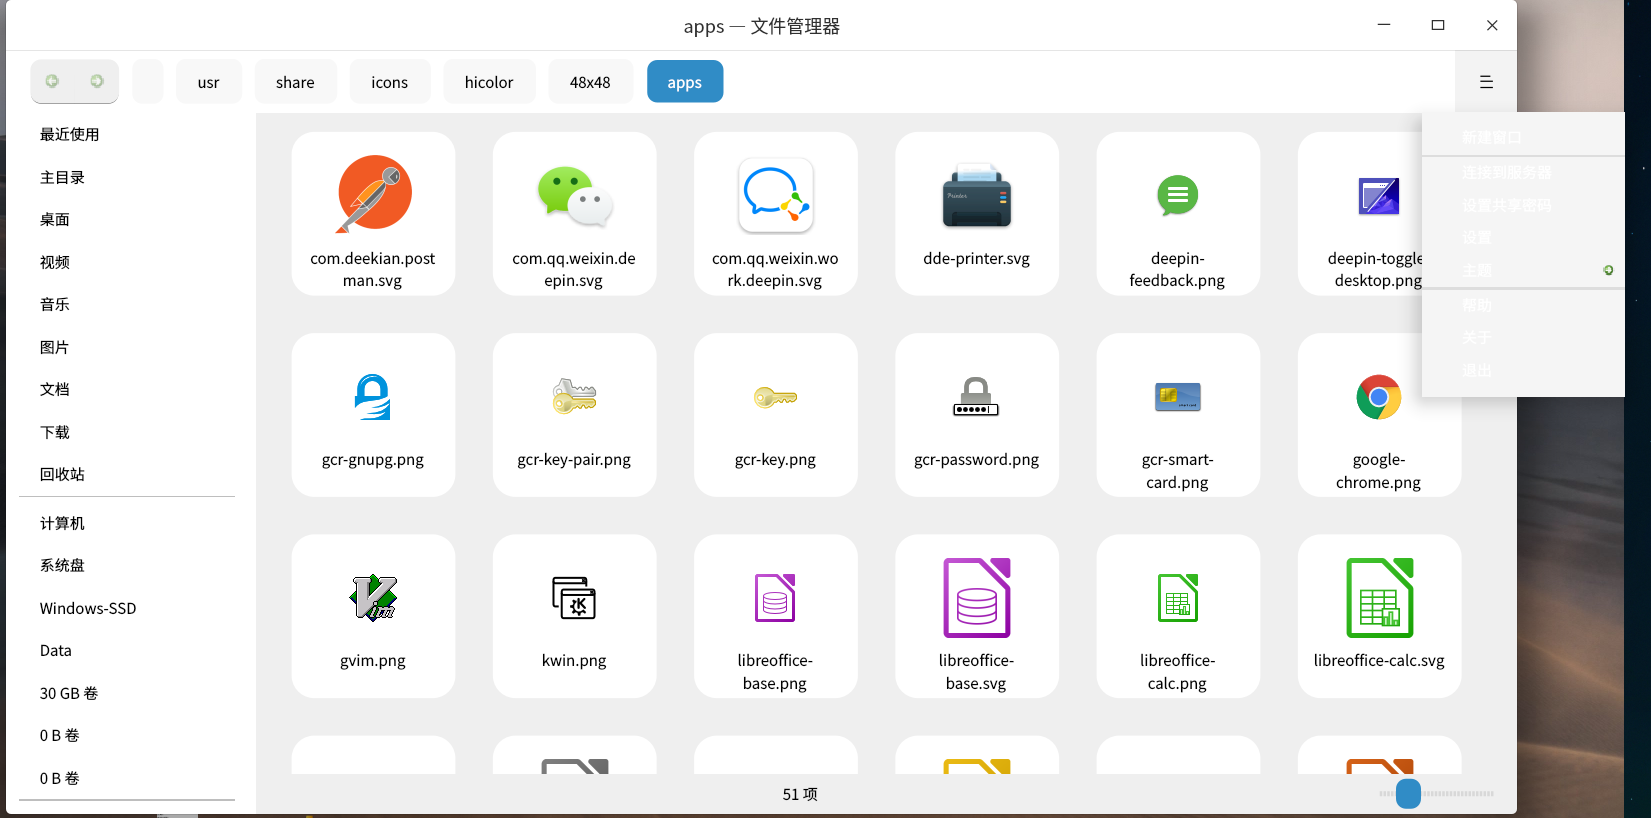Viewport: 1651px width, 818px height.
Task: Select the gcr-key-pair.png file
Action: pyautogui.click(x=574, y=414)
